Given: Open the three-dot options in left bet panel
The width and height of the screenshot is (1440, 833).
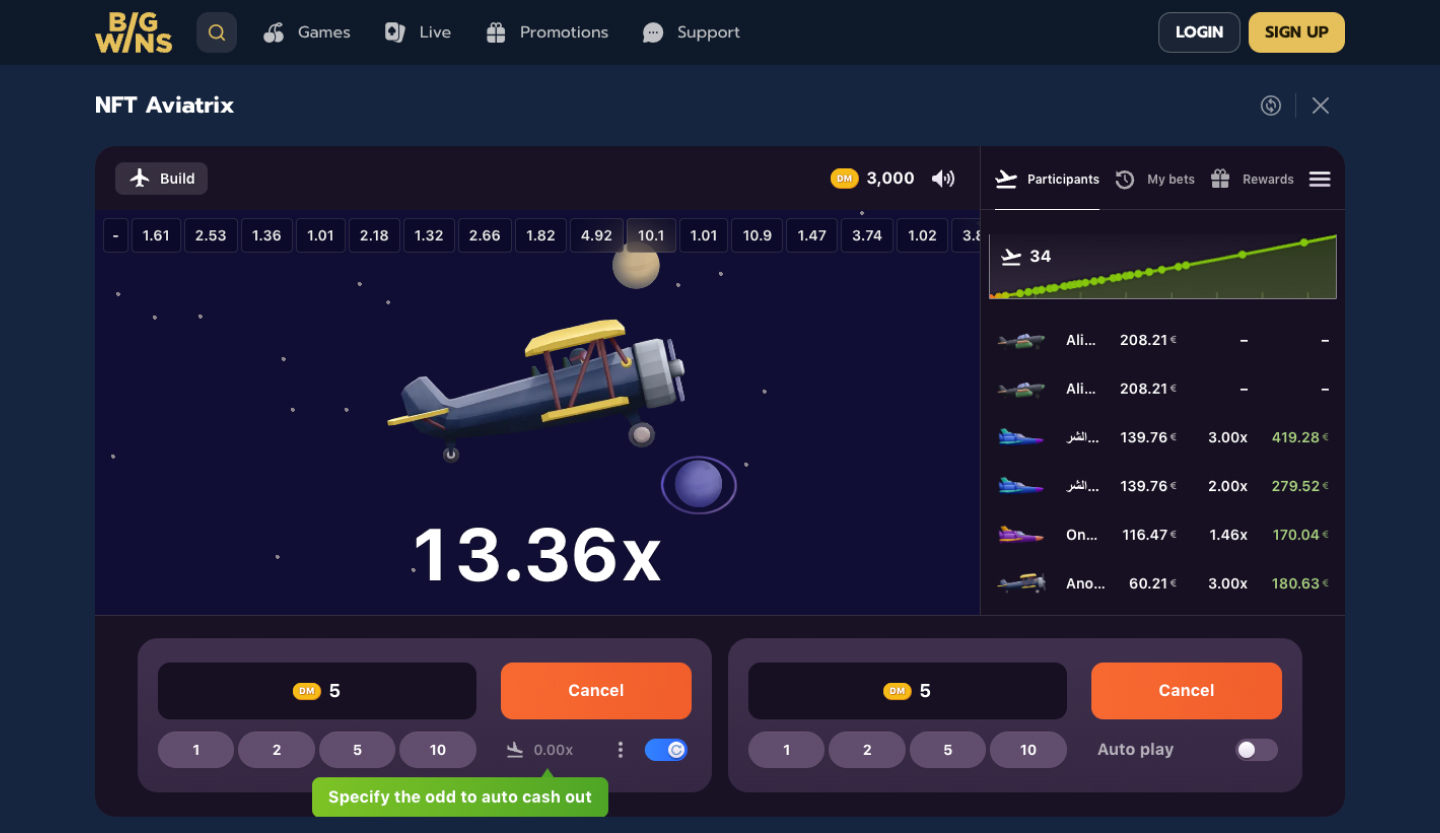Looking at the screenshot, I should point(620,750).
